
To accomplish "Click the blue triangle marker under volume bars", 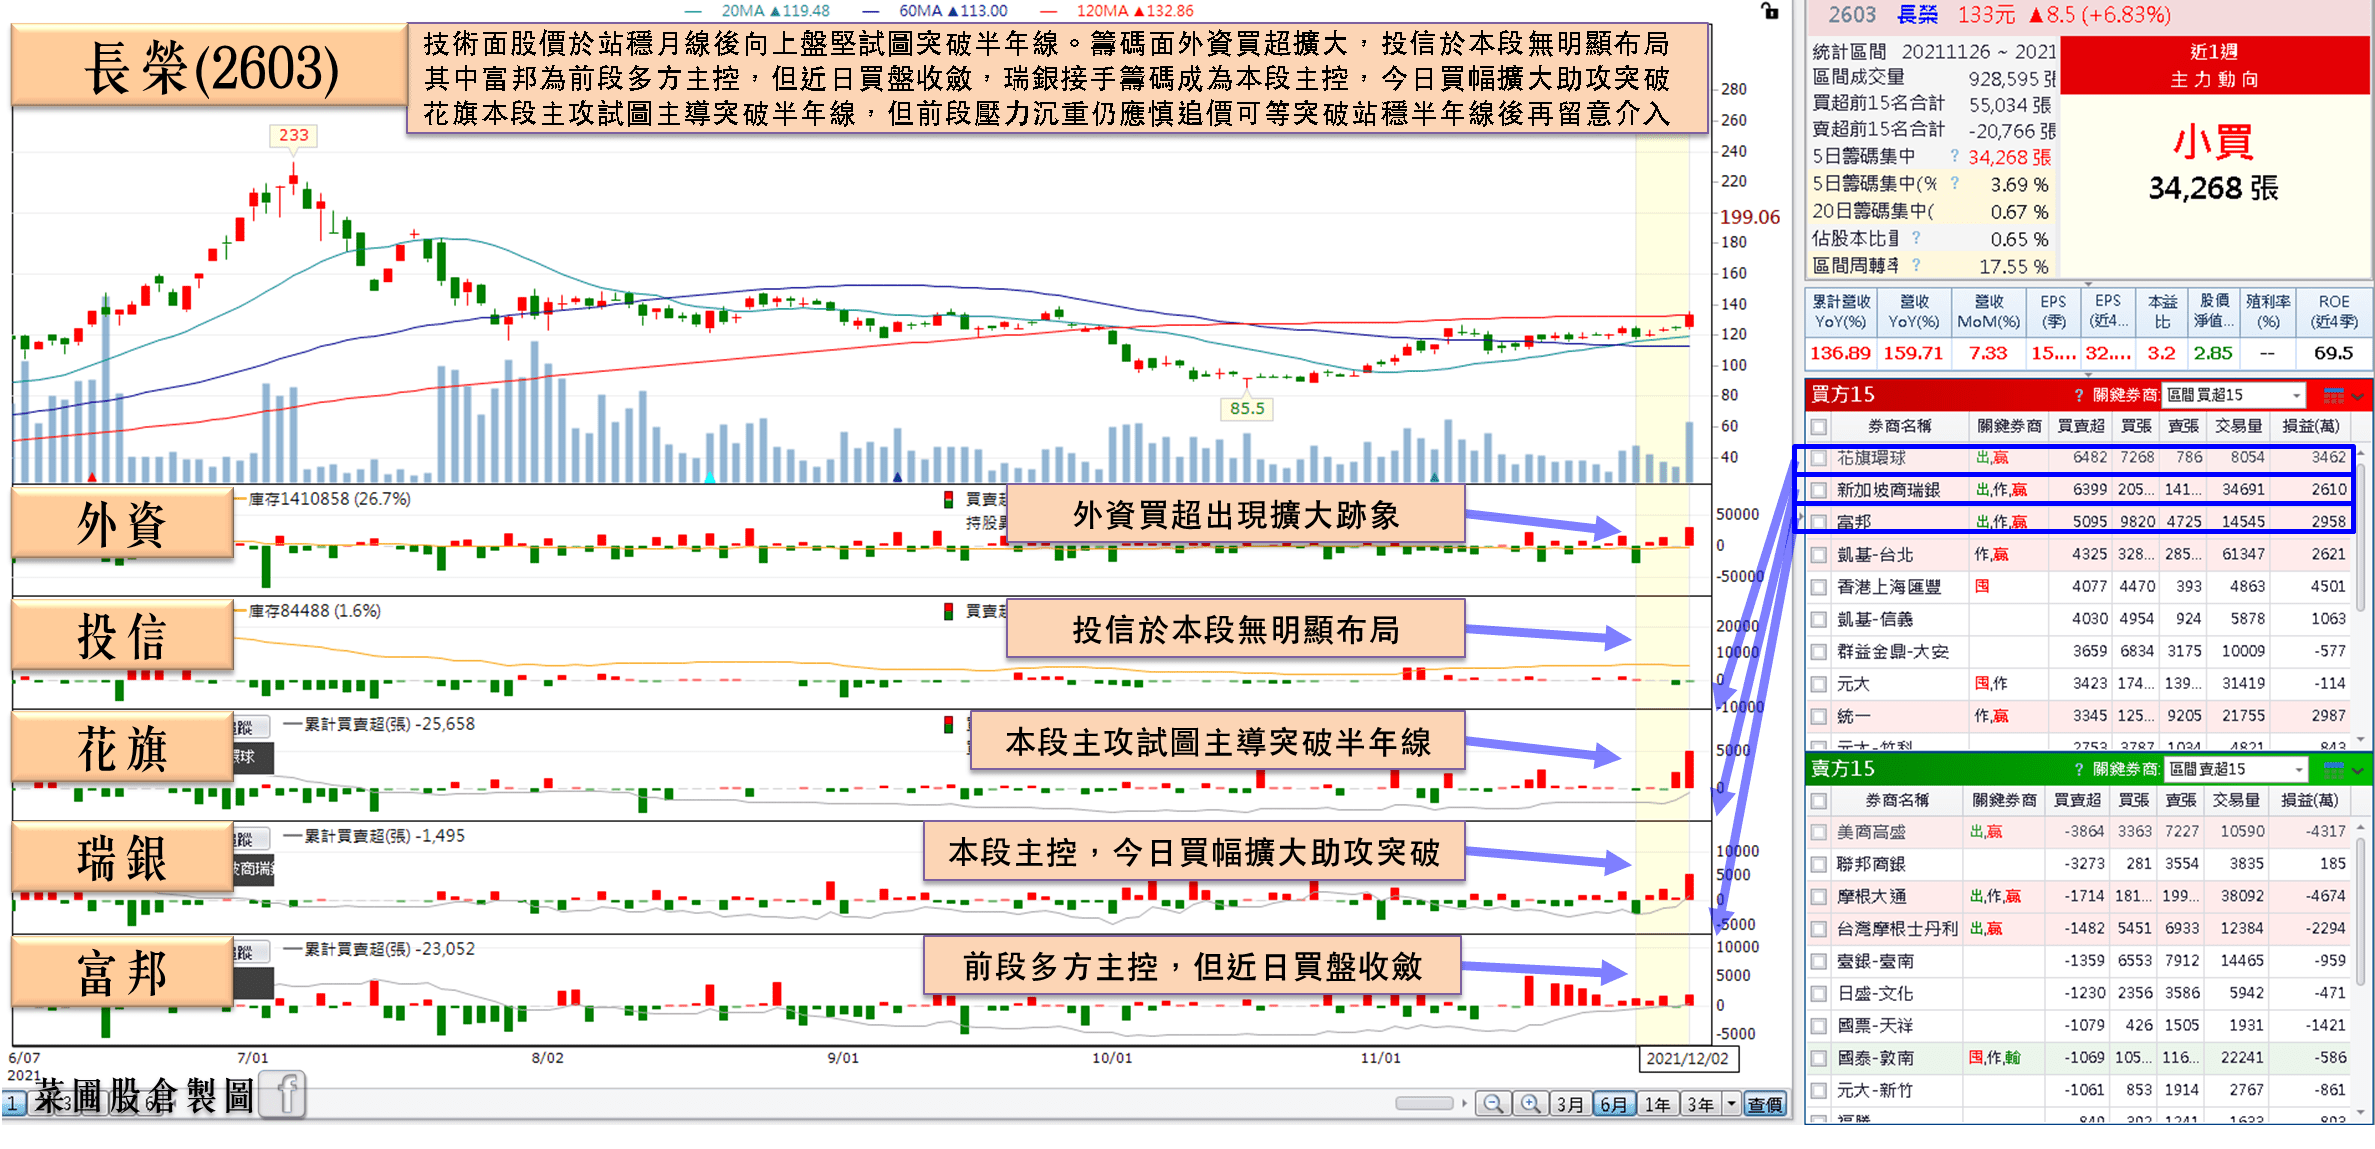I will coord(897,477).
